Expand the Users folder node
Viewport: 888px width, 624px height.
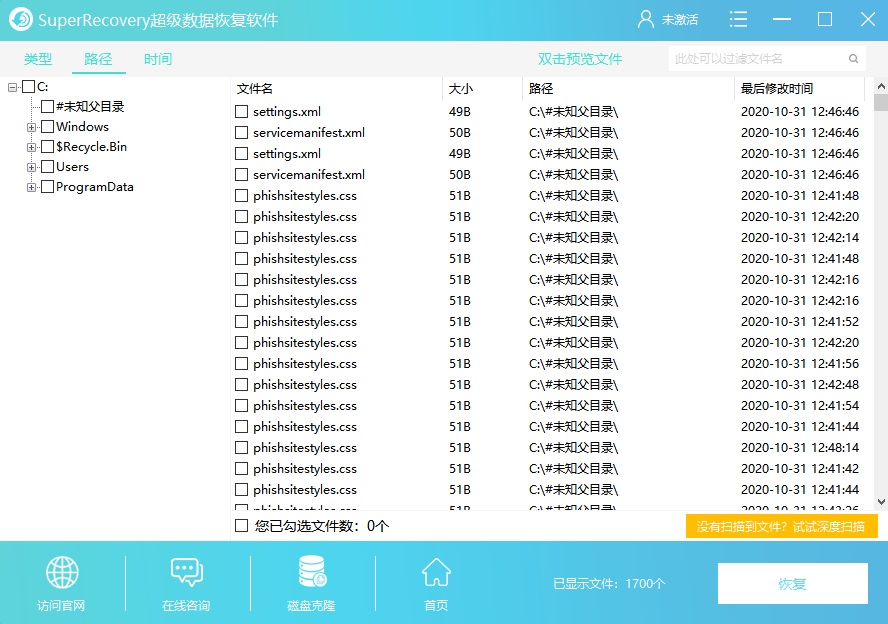tap(32, 168)
